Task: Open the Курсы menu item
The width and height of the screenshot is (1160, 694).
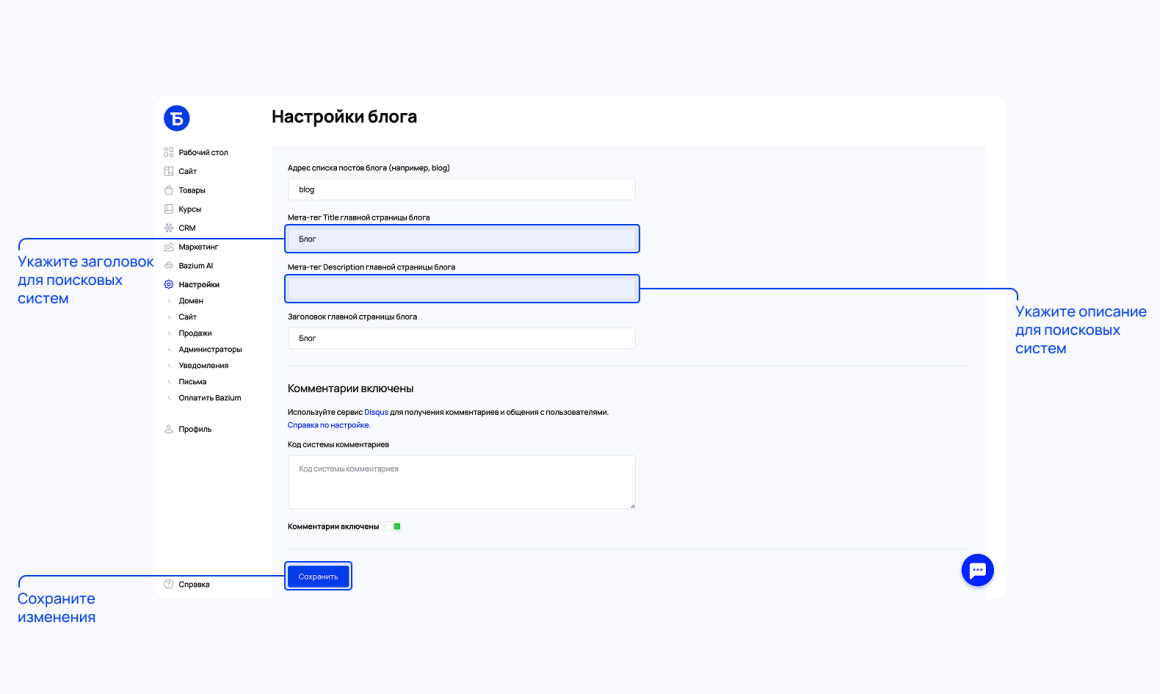Action: click(189, 209)
